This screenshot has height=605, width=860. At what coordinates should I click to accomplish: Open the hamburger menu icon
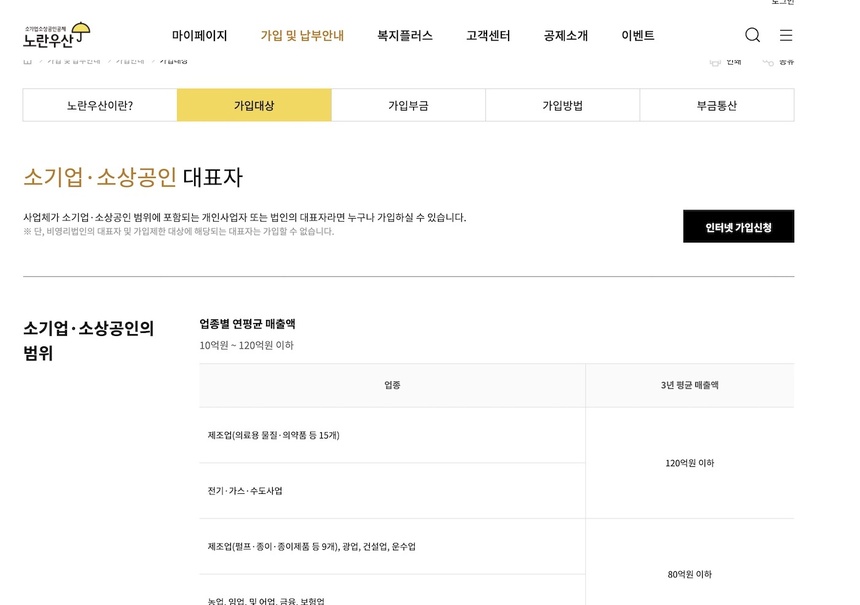[x=786, y=35]
